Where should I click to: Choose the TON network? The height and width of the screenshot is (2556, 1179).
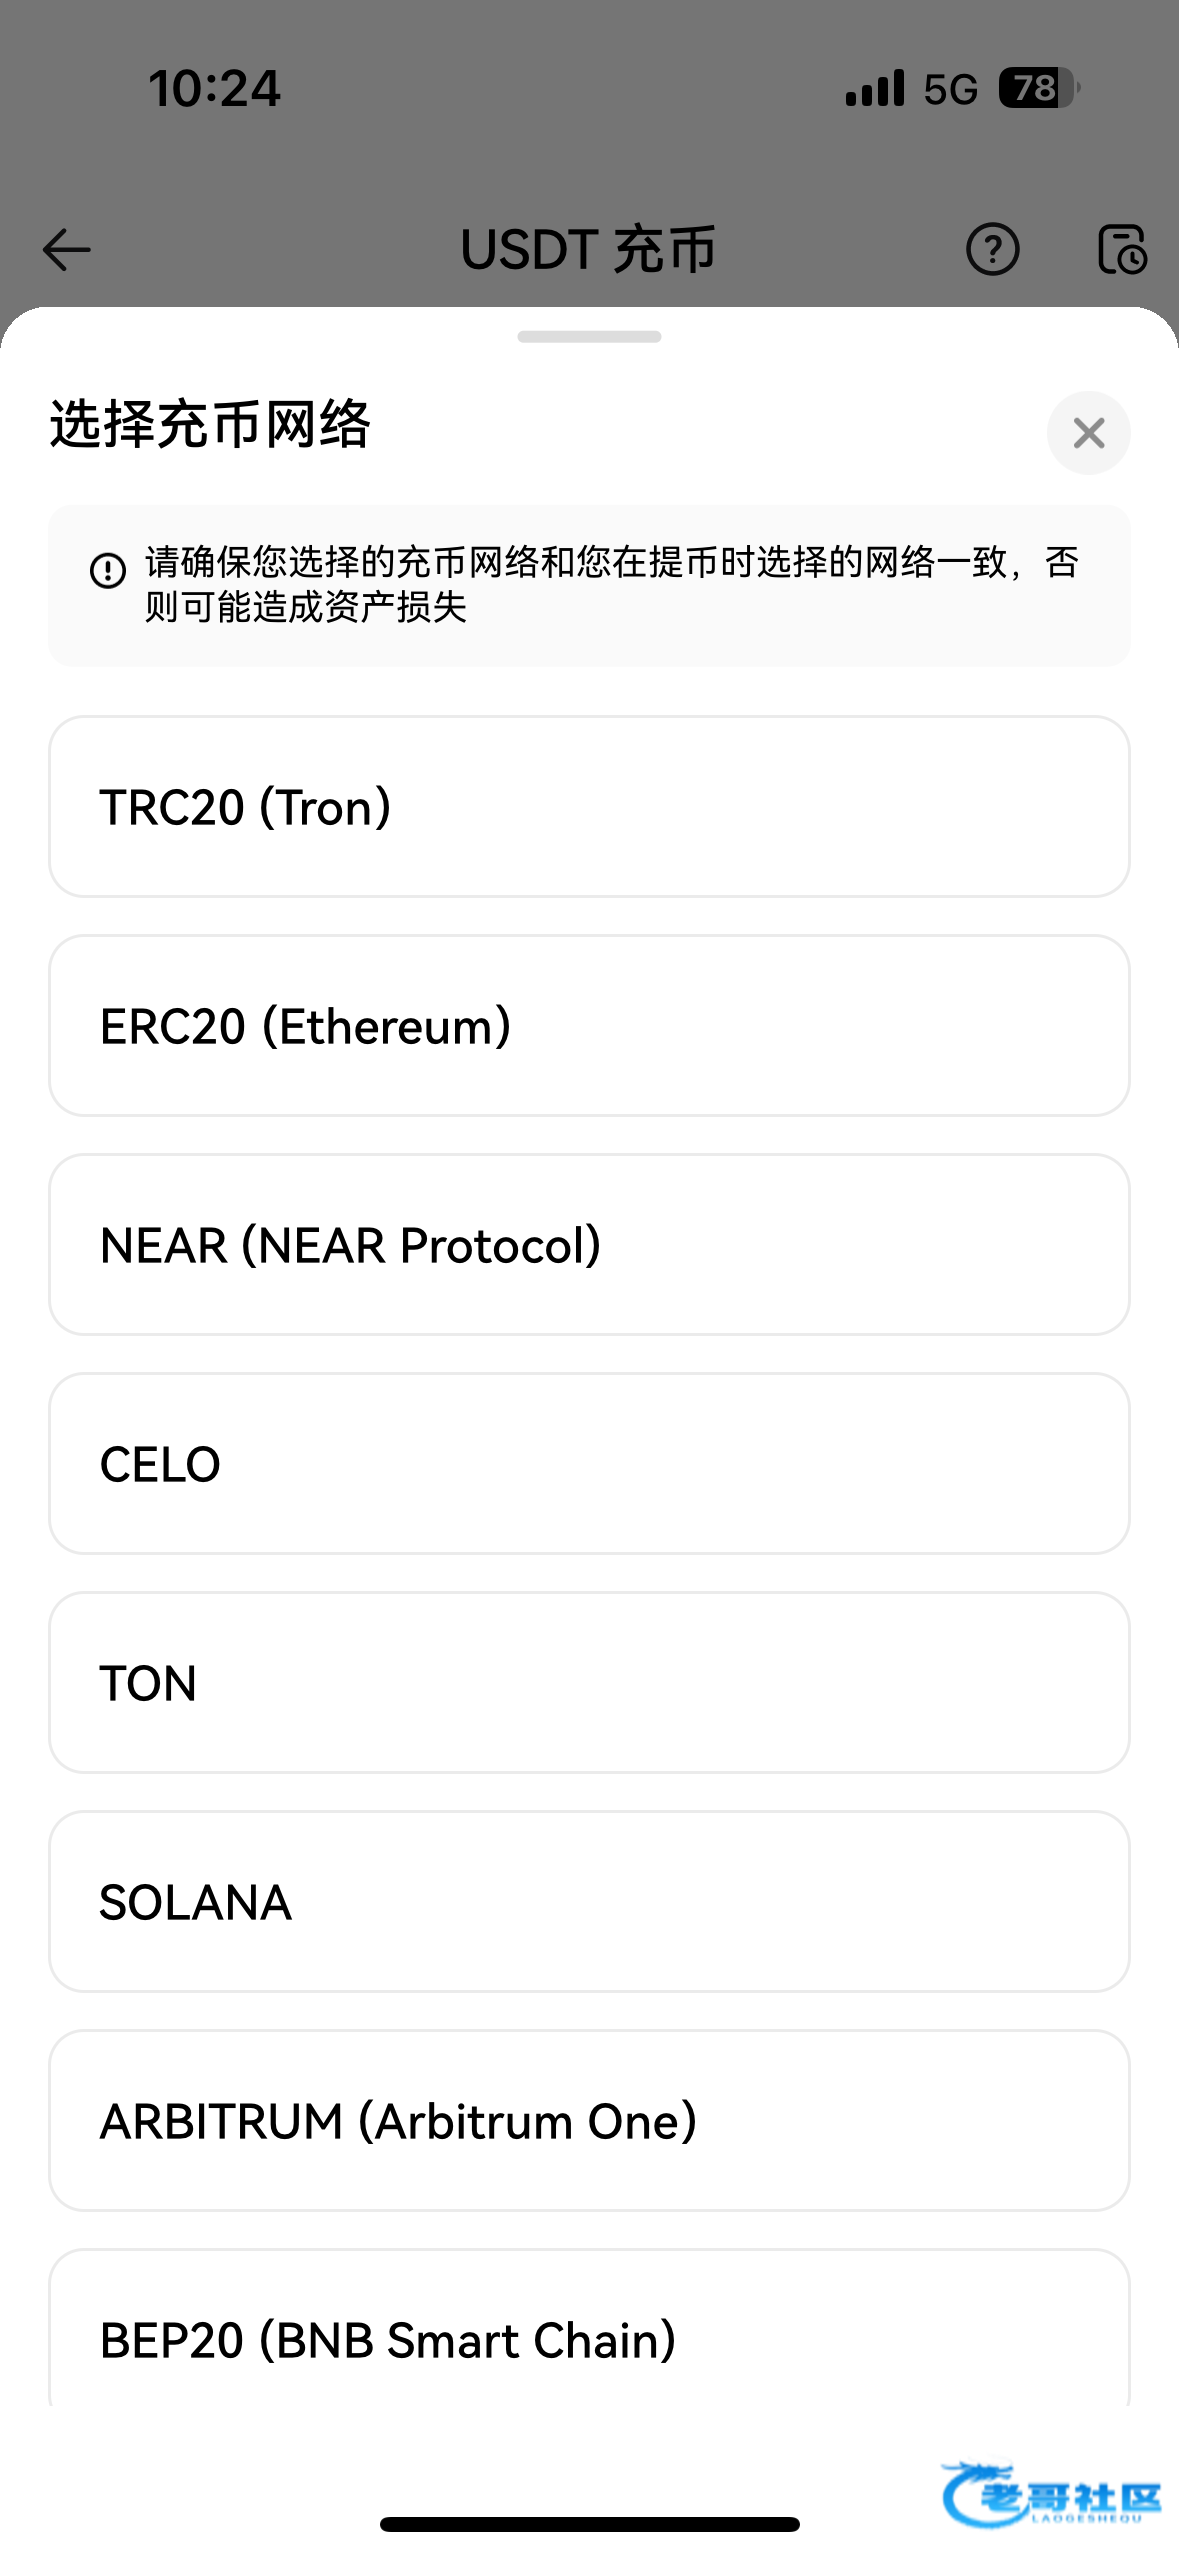tap(589, 1683)
